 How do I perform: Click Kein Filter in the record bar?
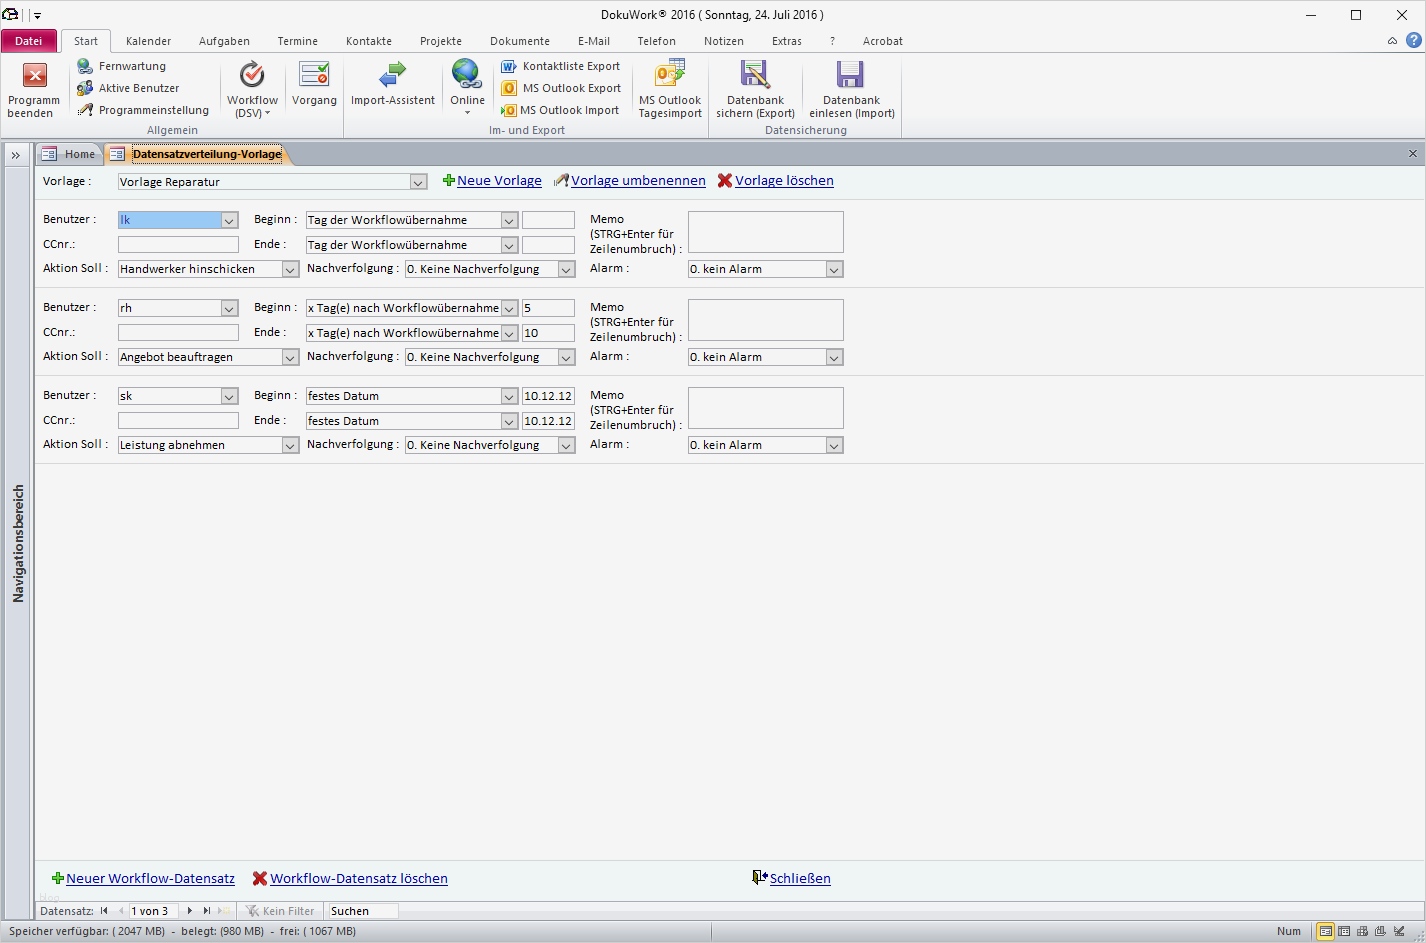point(281,911)
